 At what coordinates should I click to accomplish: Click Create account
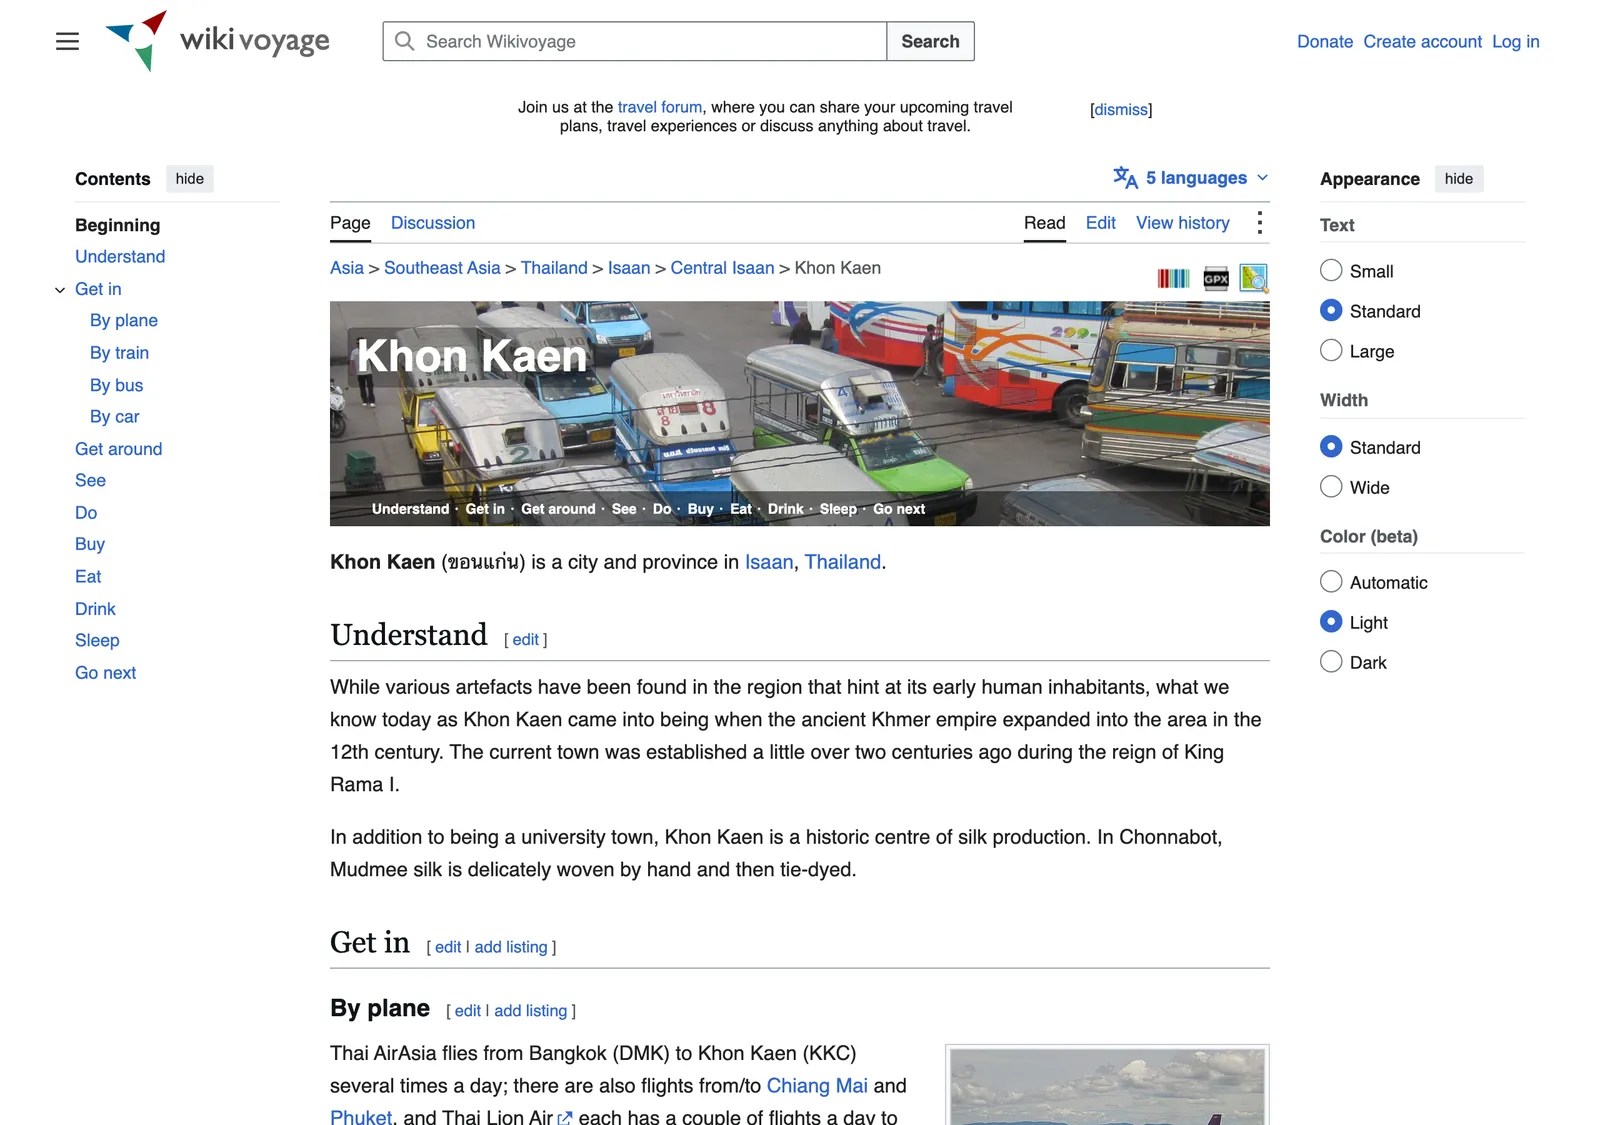[x=1423, y=41]
